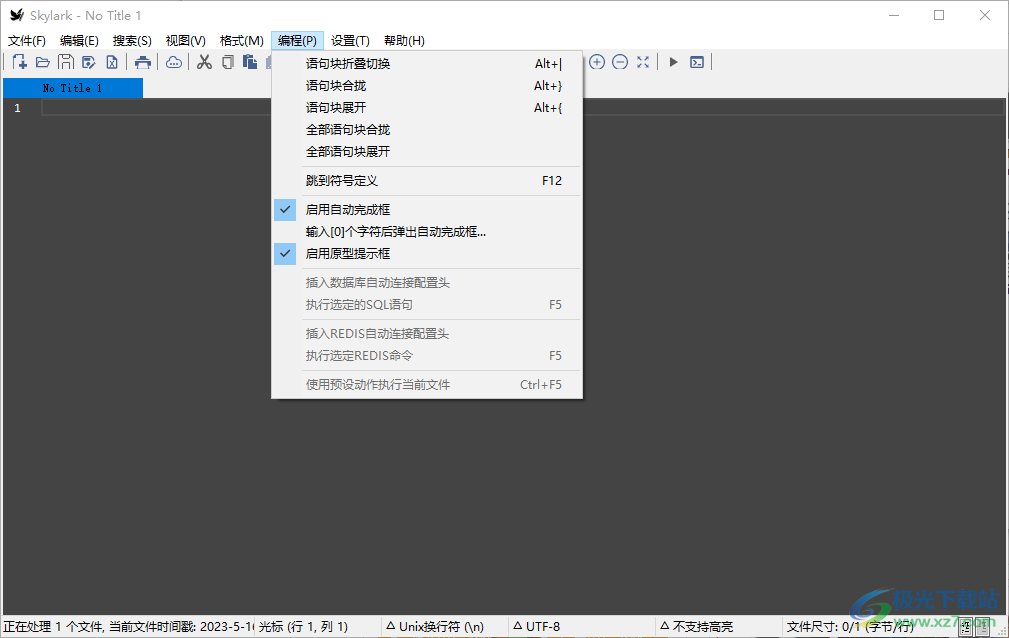Image resolution: width=1009 pixels, height=638 pixels.
Task: Click the close file icon with X
Action: click(112, 62)
